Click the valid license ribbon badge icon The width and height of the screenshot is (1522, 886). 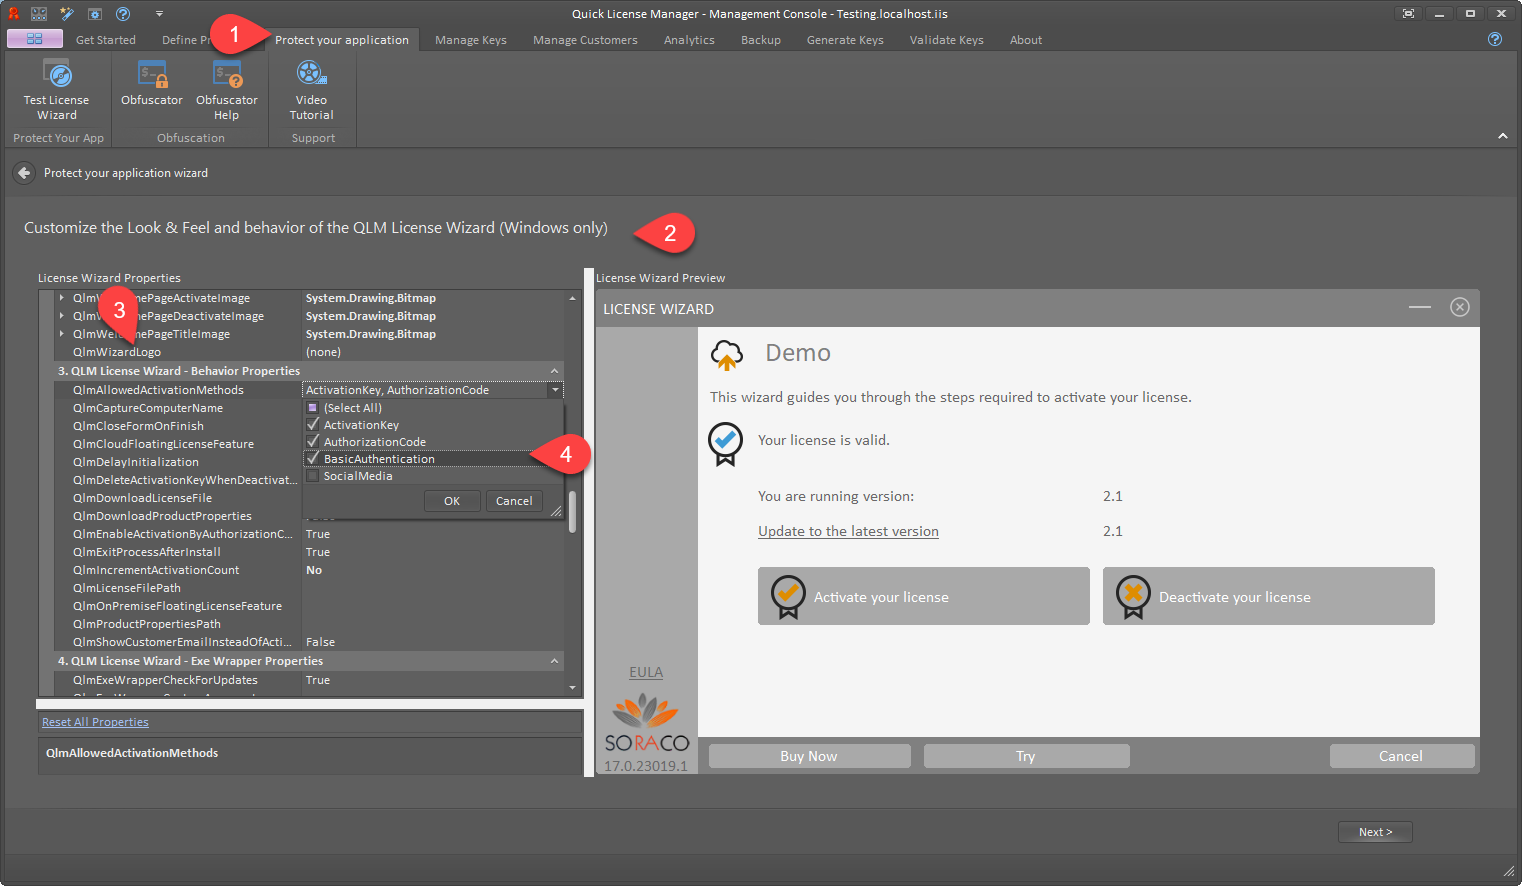(725, 444)
